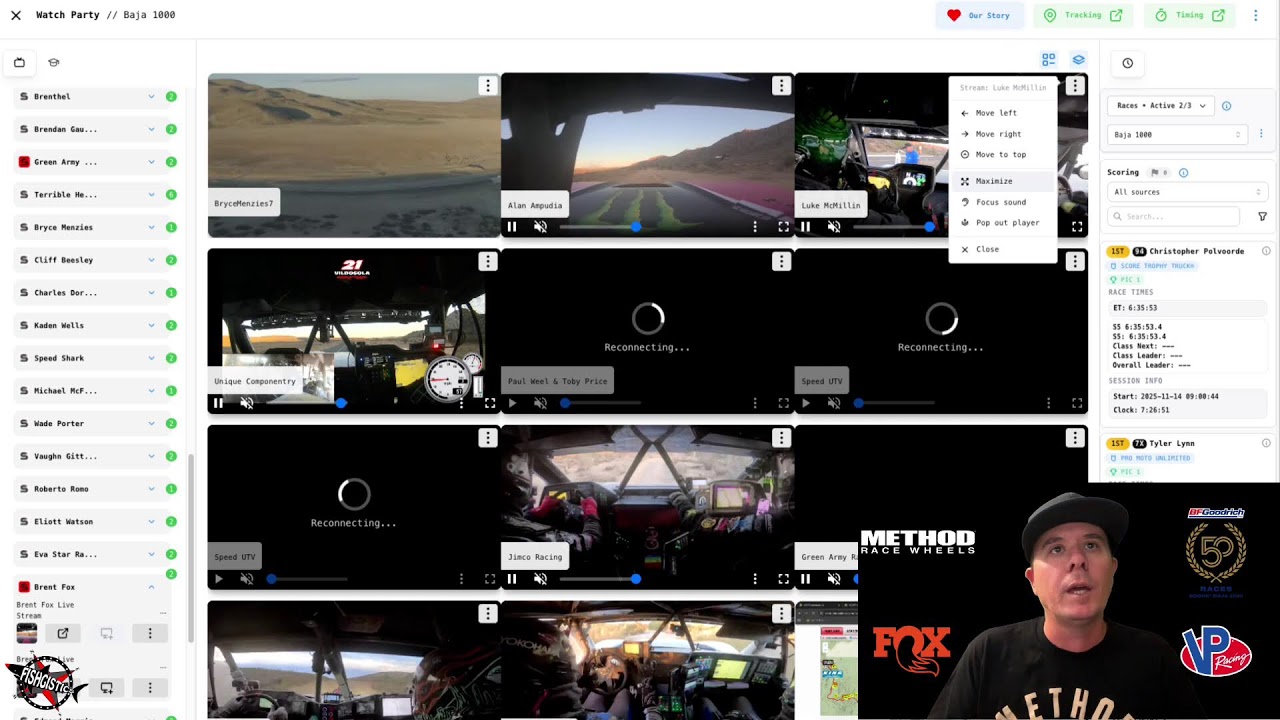Open the Baja 1000 race selector
Screen dimensions: 1280x720
1178,134
